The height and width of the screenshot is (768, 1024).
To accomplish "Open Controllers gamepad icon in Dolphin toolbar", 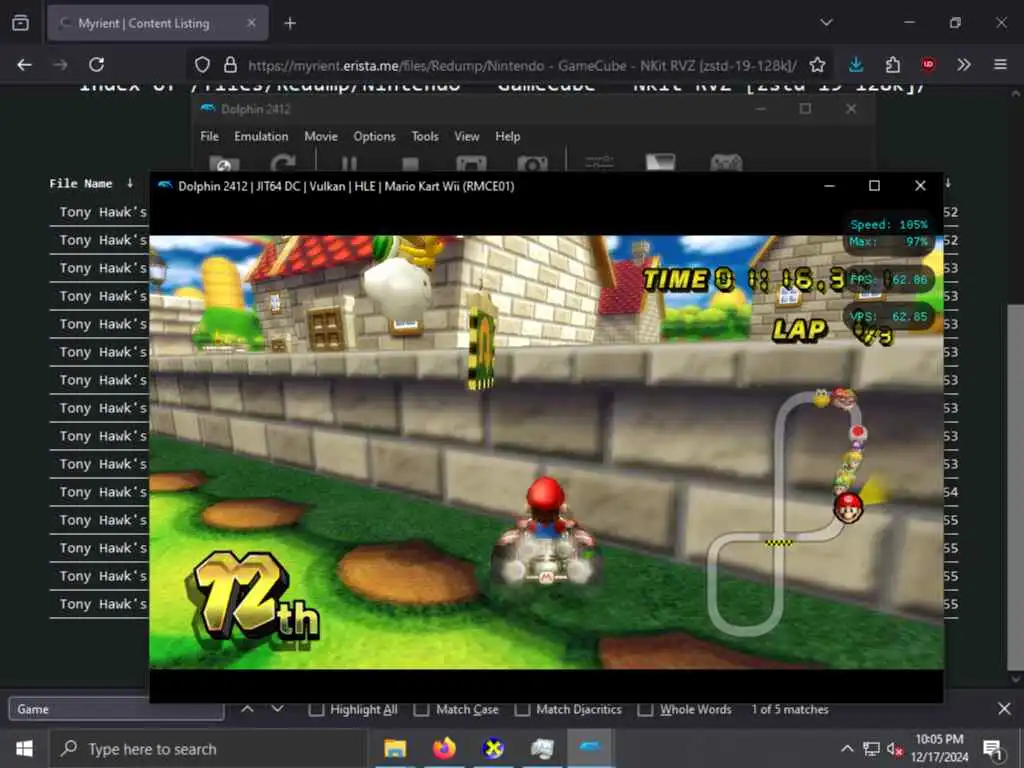I will point(726,163).
